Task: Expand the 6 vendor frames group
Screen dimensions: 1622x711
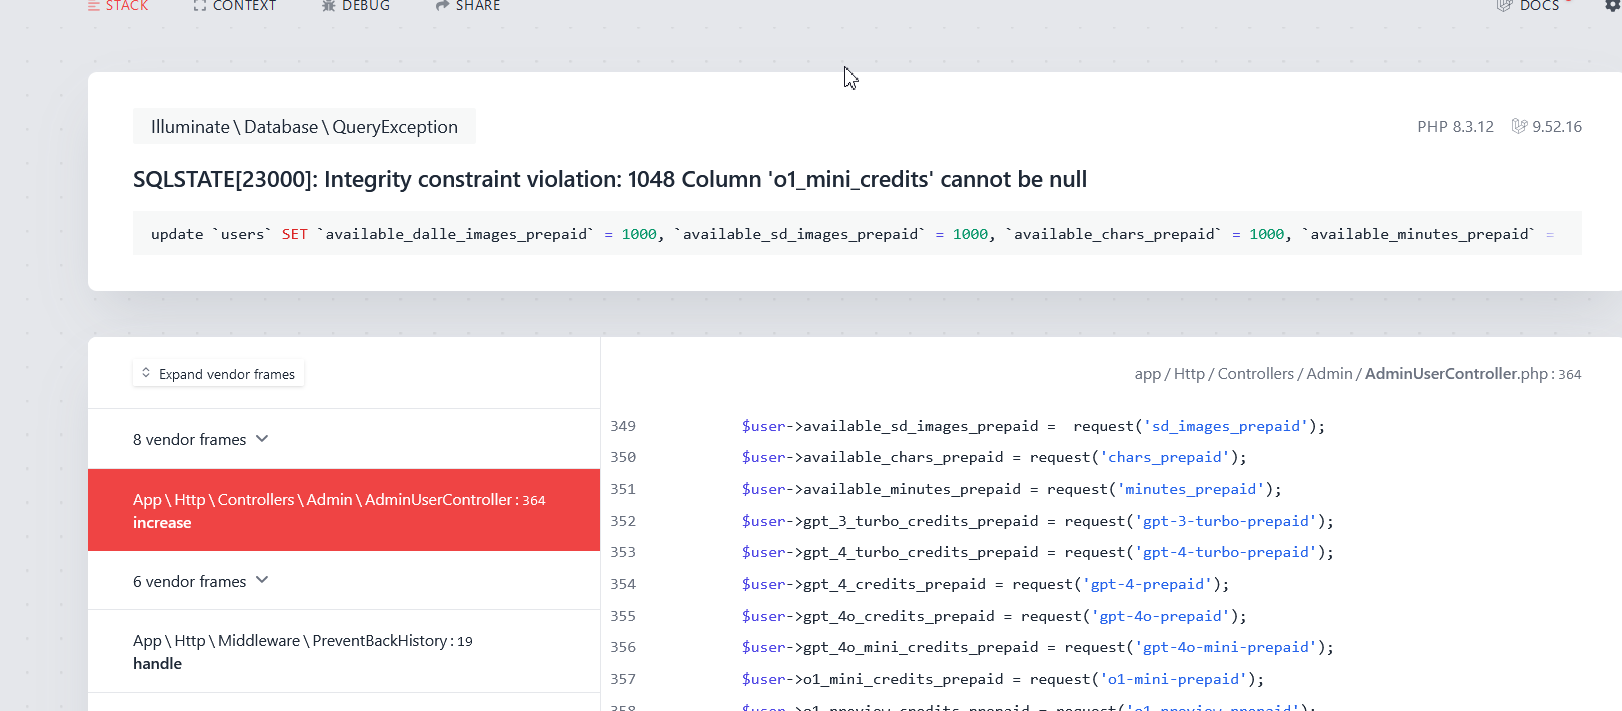Action: point(201,581)
